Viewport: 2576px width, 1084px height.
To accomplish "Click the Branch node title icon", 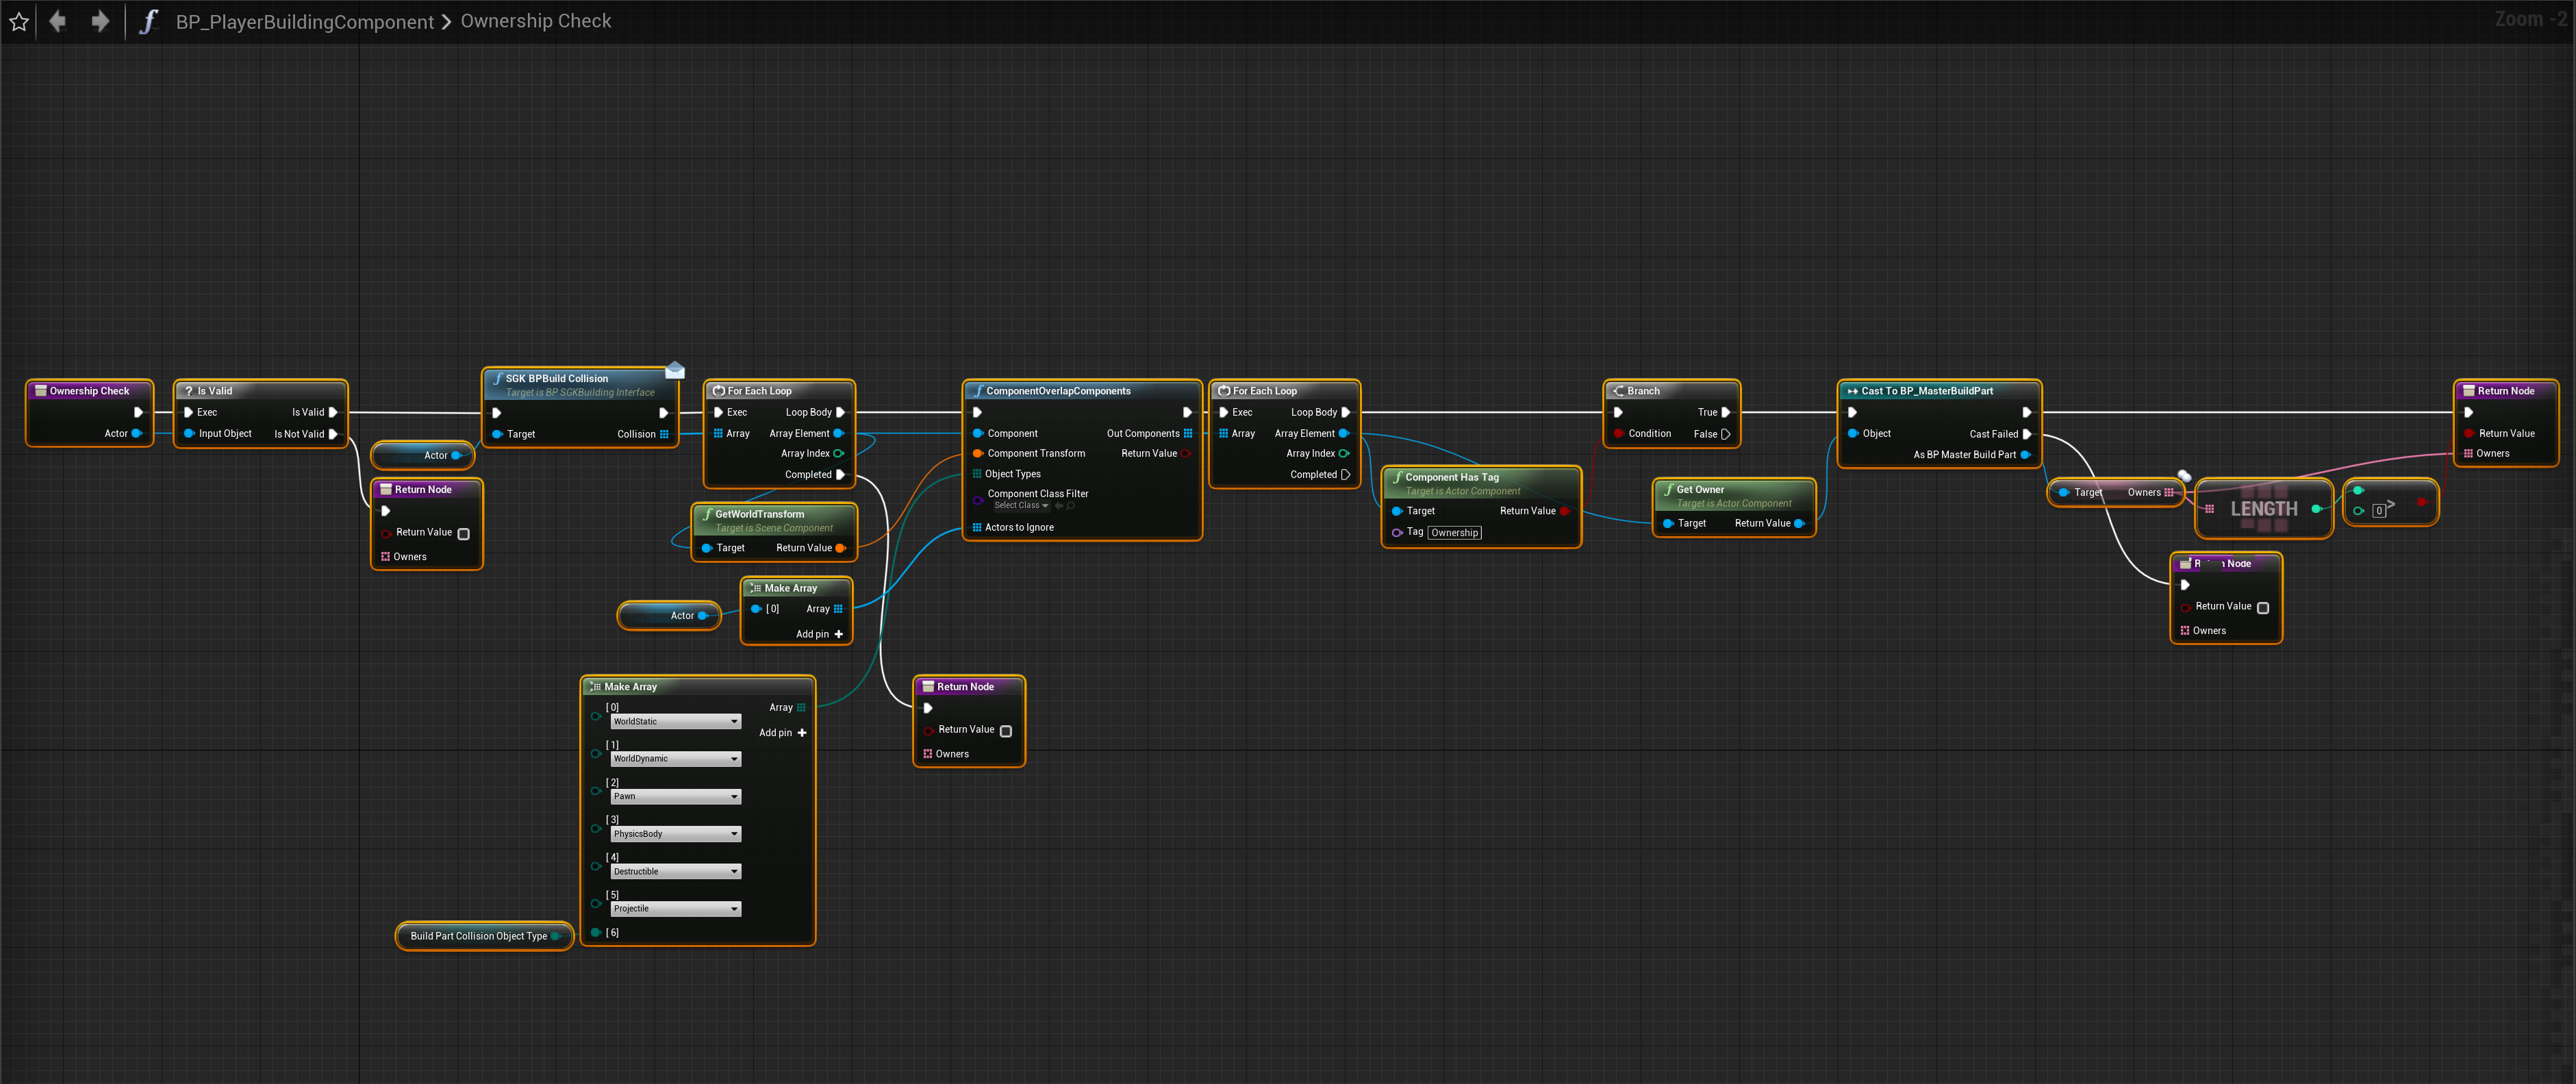I will (x=1618, y=391).
